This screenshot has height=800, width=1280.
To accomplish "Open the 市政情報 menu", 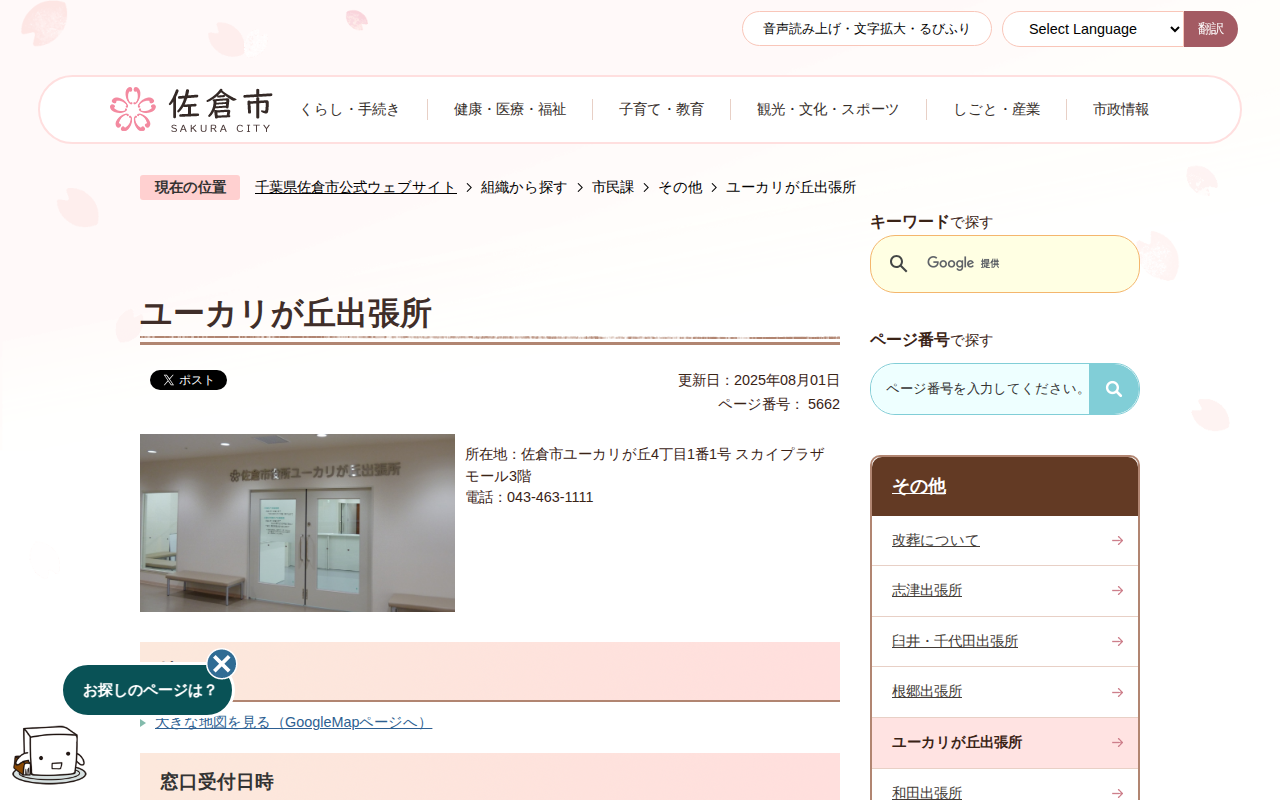I will point(1121,109).
